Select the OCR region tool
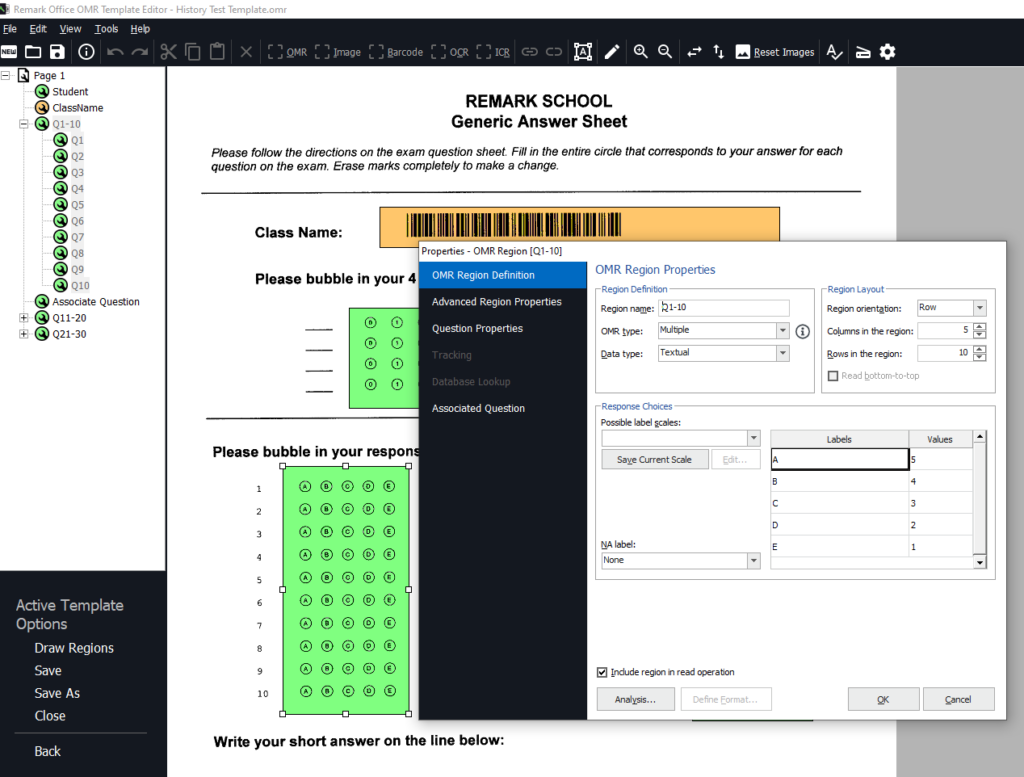 450,52
